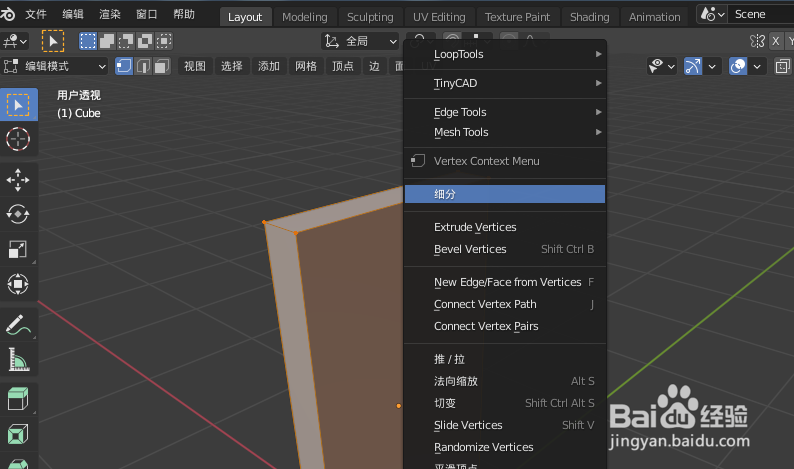Switch to the Modeling workspace tab

(305, 17)
